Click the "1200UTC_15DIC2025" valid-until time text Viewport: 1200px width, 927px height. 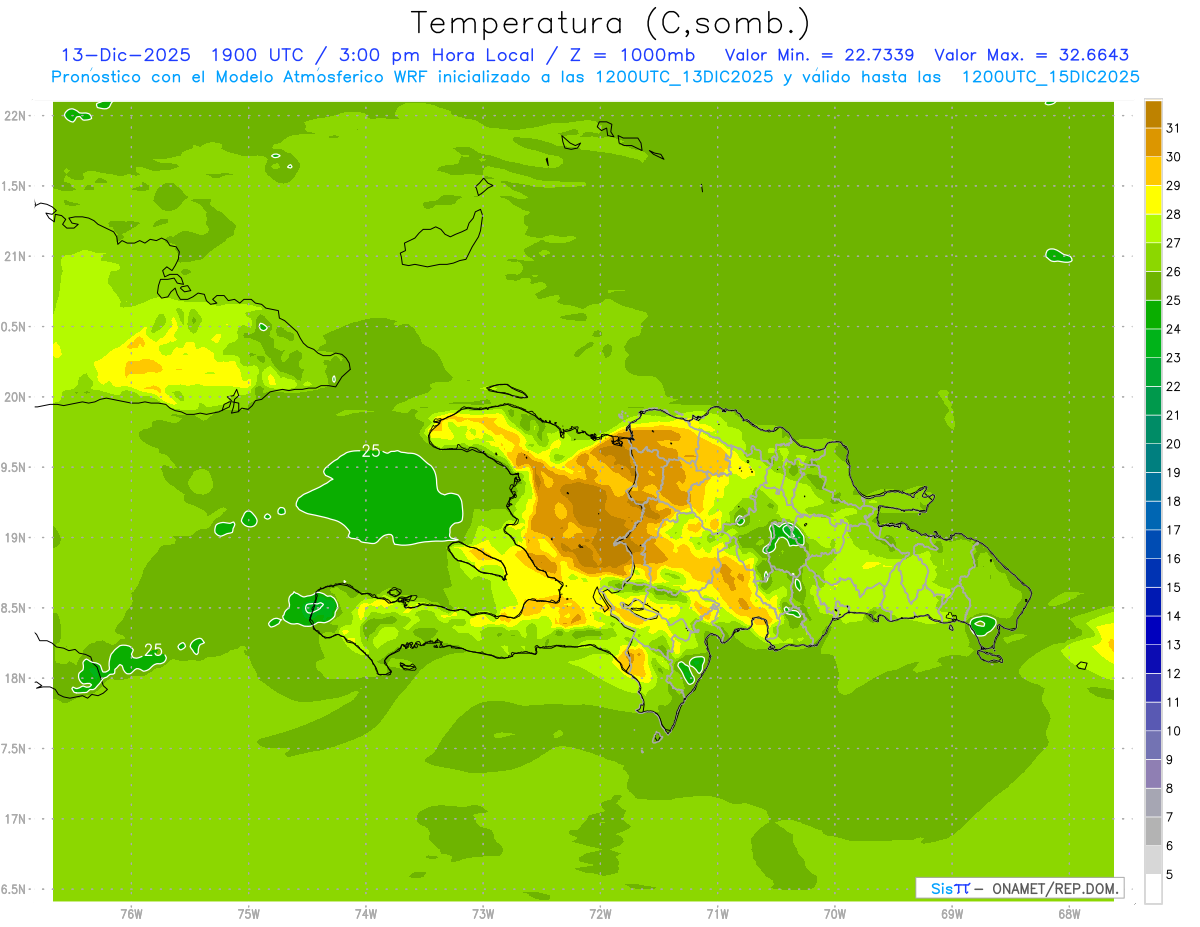(x=1050, y=77)
